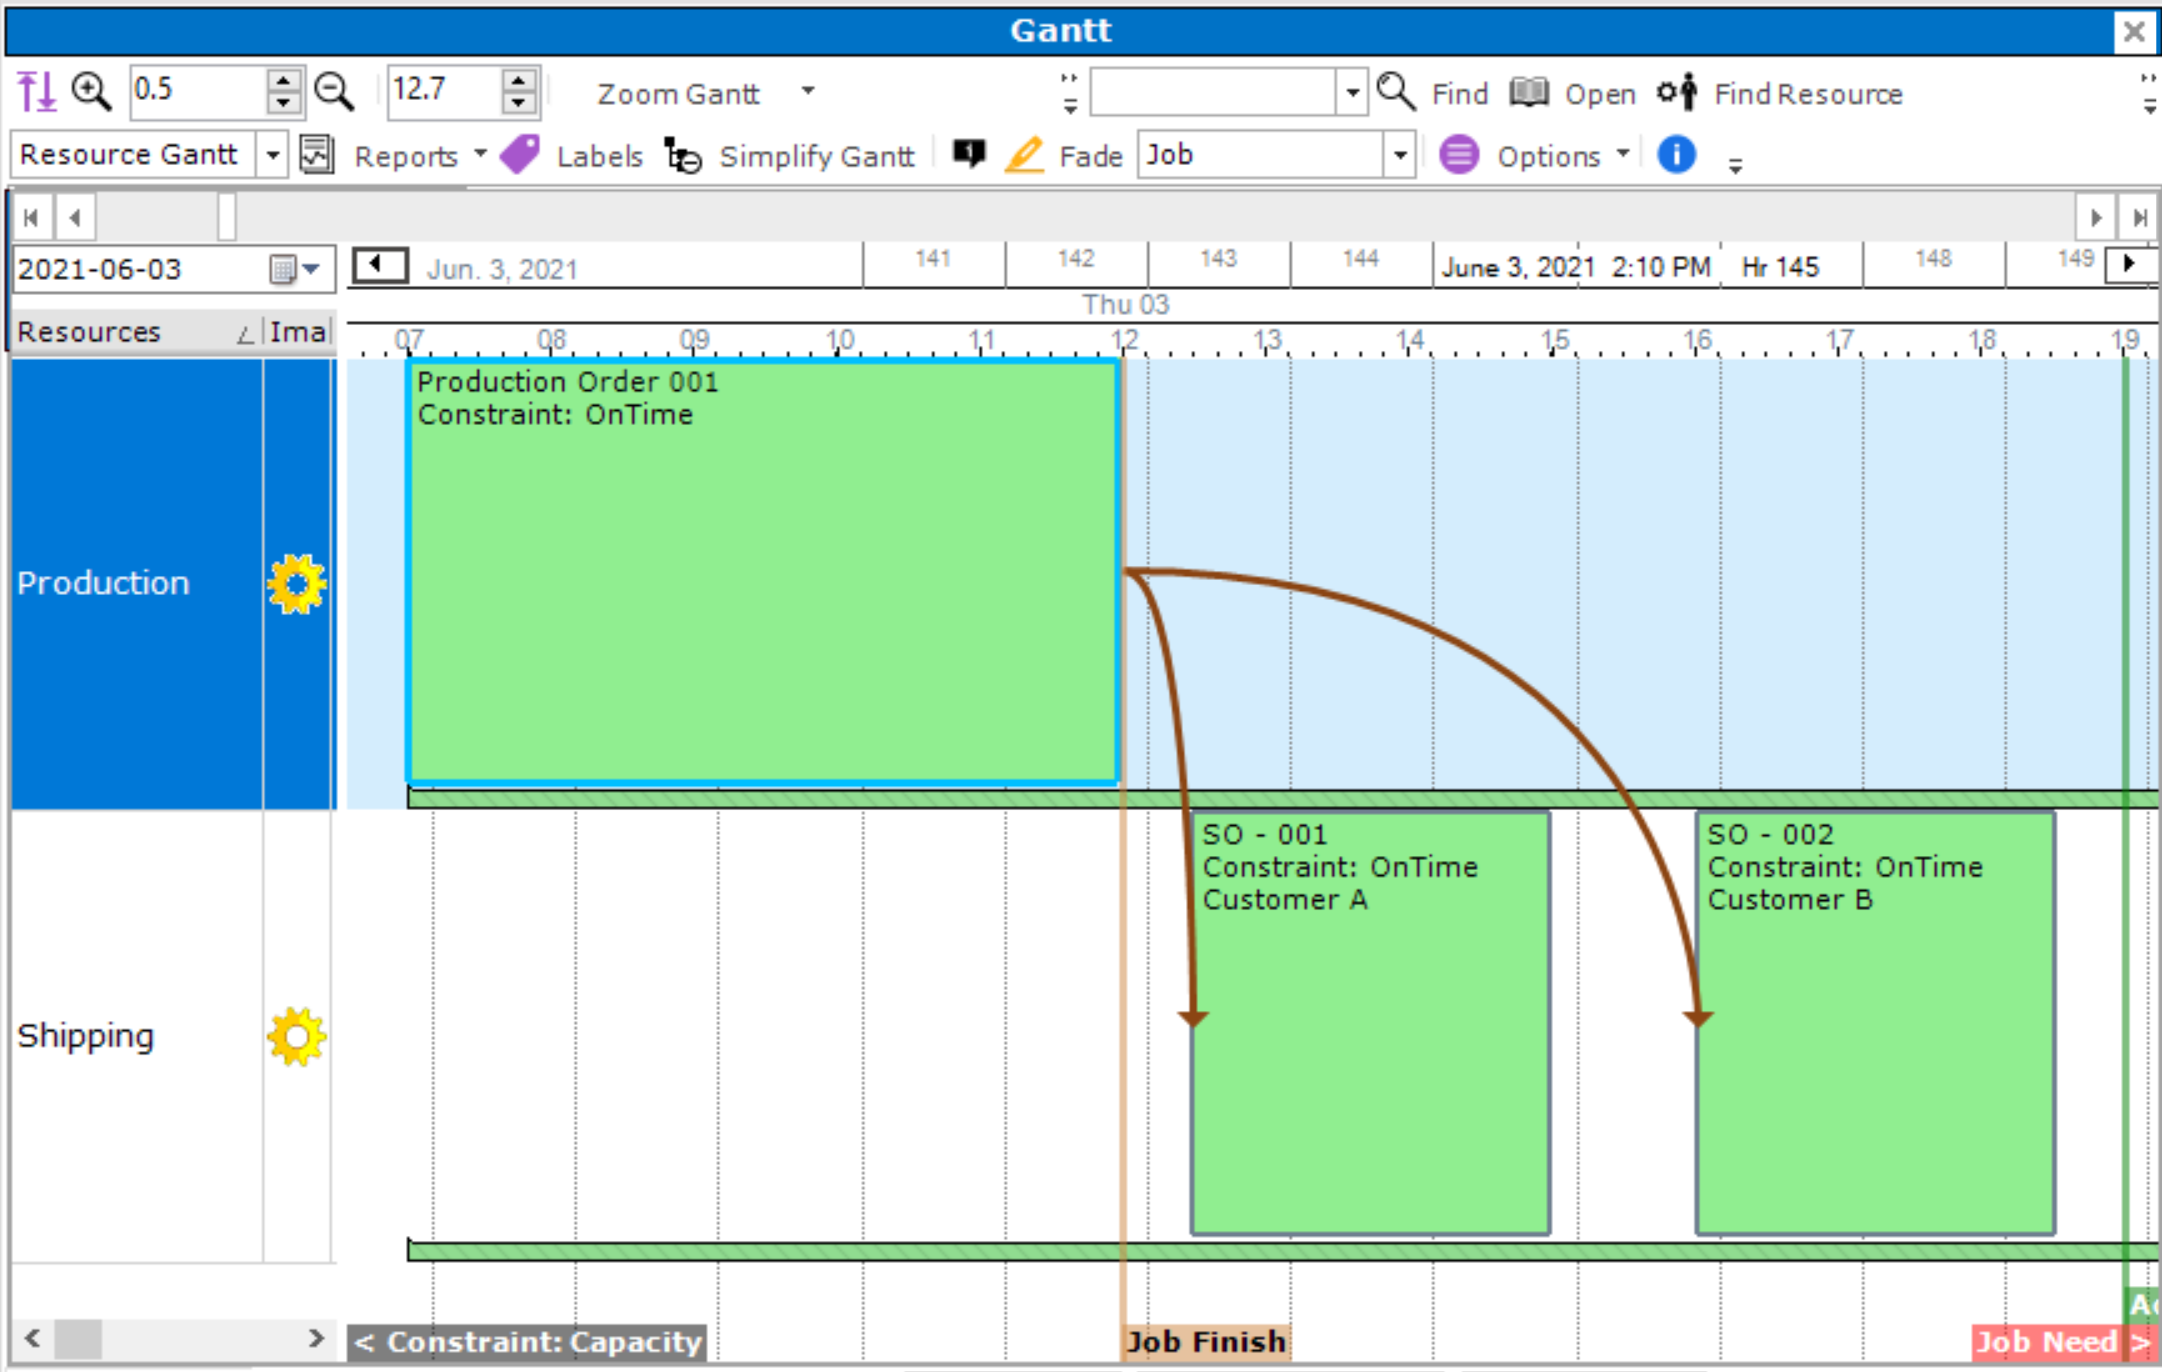Click the purple Options circle icon
2162x1372 pixels.
click(x=1459, y=155)
